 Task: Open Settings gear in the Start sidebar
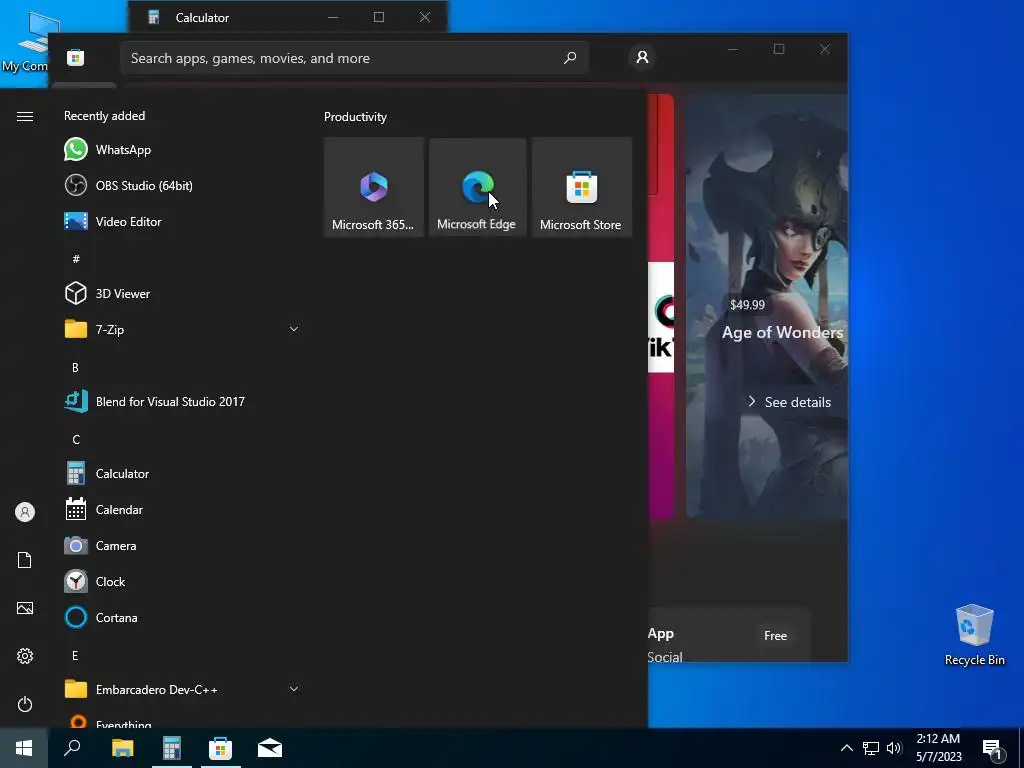click(25, 656)
